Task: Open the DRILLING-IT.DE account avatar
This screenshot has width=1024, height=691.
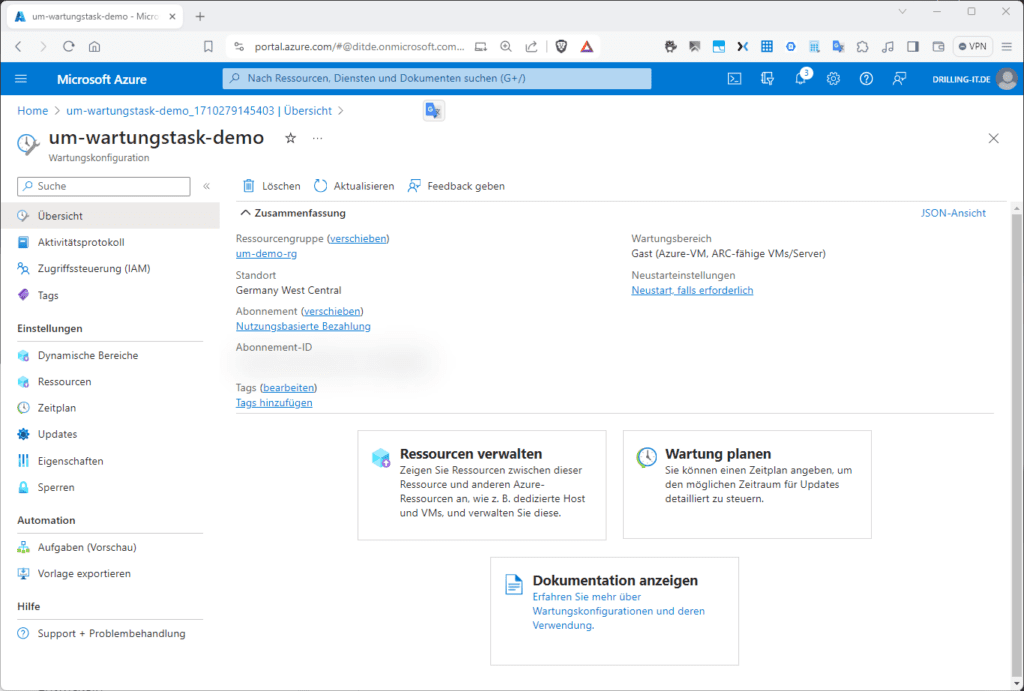Action: [x=1007, y=79]
